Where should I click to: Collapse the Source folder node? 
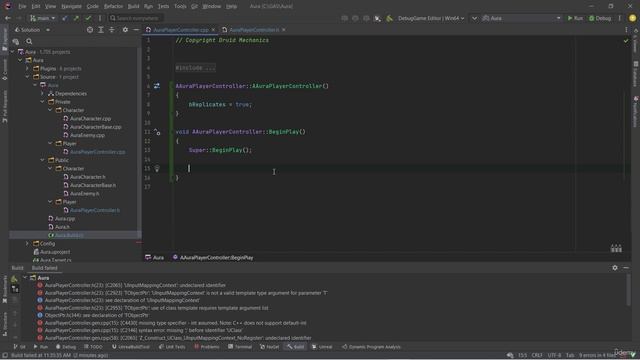tap(27, 77)
